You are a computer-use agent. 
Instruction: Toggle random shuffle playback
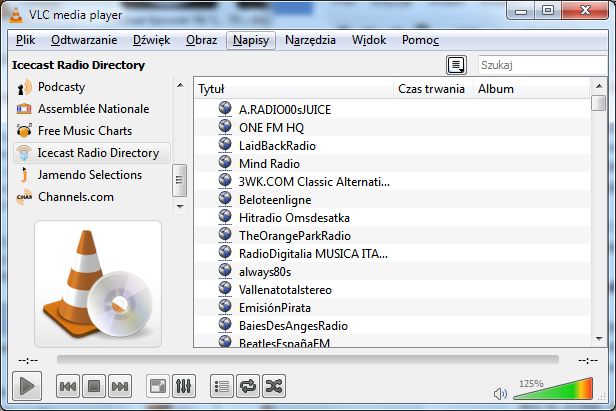pyautogui.click(x=274, y=386)
